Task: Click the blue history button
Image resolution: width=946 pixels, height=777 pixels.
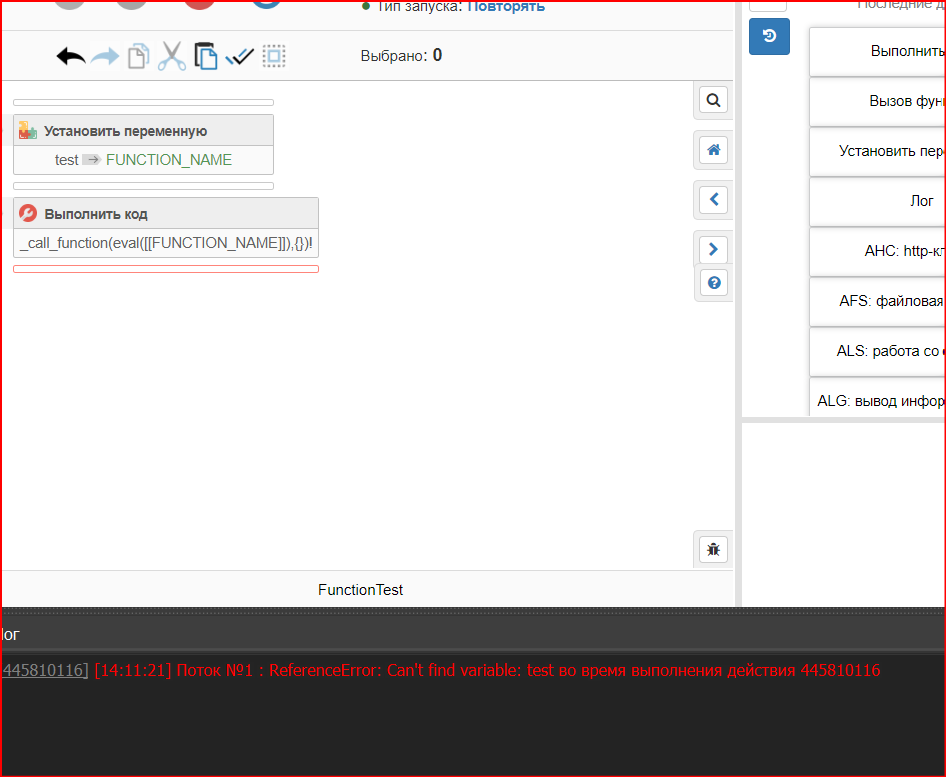Action: [x=769, y=36]
